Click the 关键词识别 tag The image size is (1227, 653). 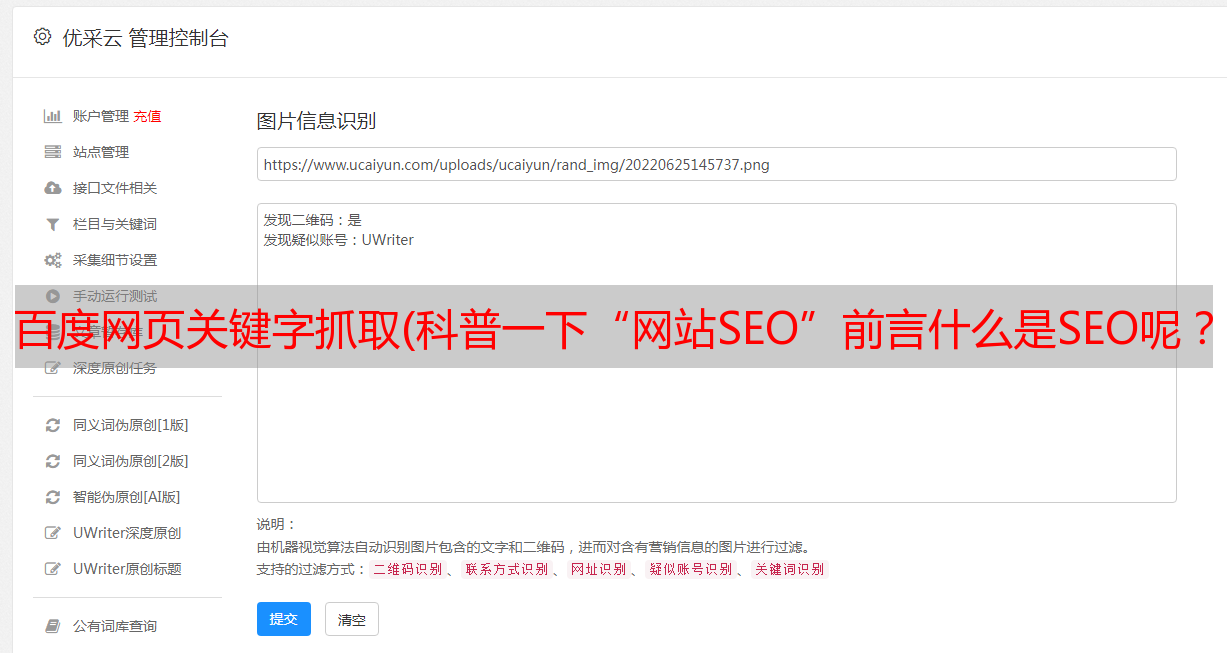coord(789,569)
